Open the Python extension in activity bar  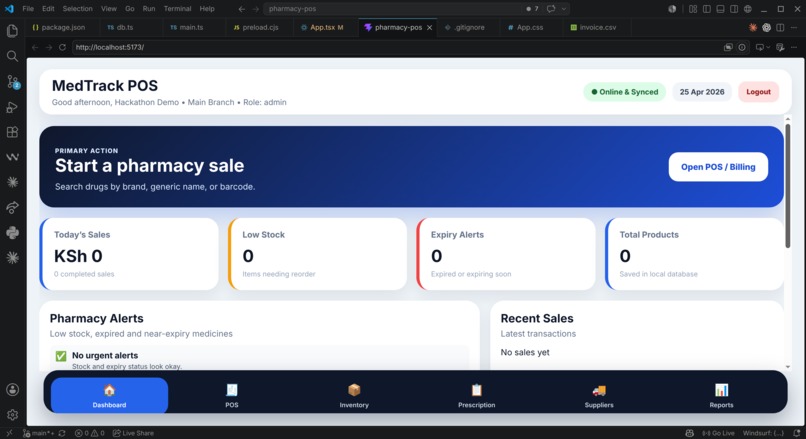(x=12, y=233)
